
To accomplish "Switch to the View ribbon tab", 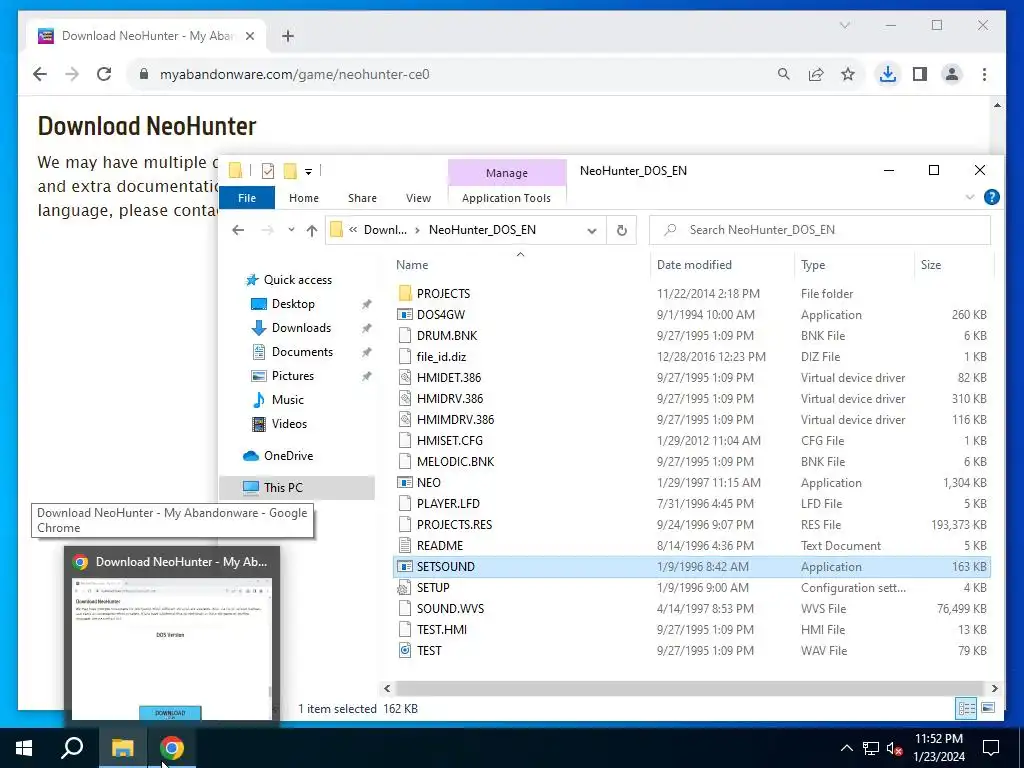I will [418, 198].
